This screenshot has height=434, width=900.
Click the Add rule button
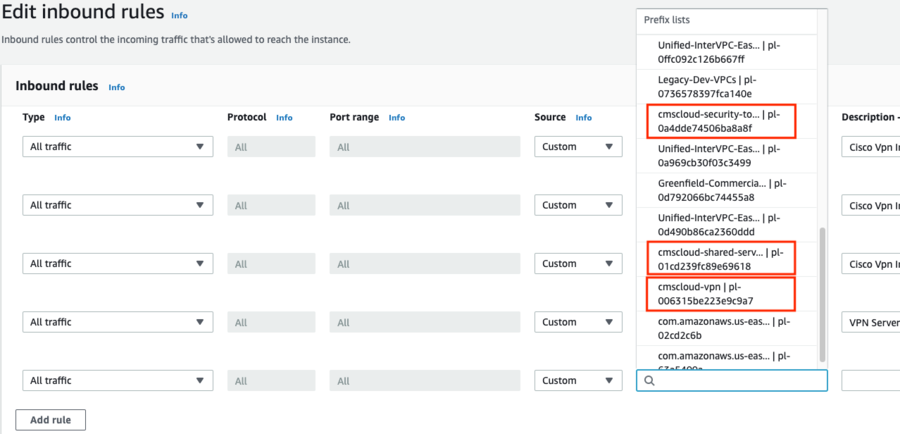tap(51, 420)
